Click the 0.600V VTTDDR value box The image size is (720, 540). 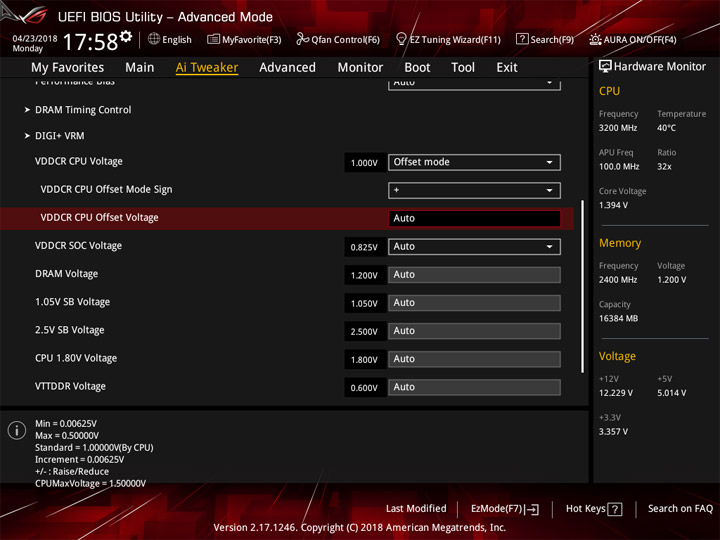364,388
